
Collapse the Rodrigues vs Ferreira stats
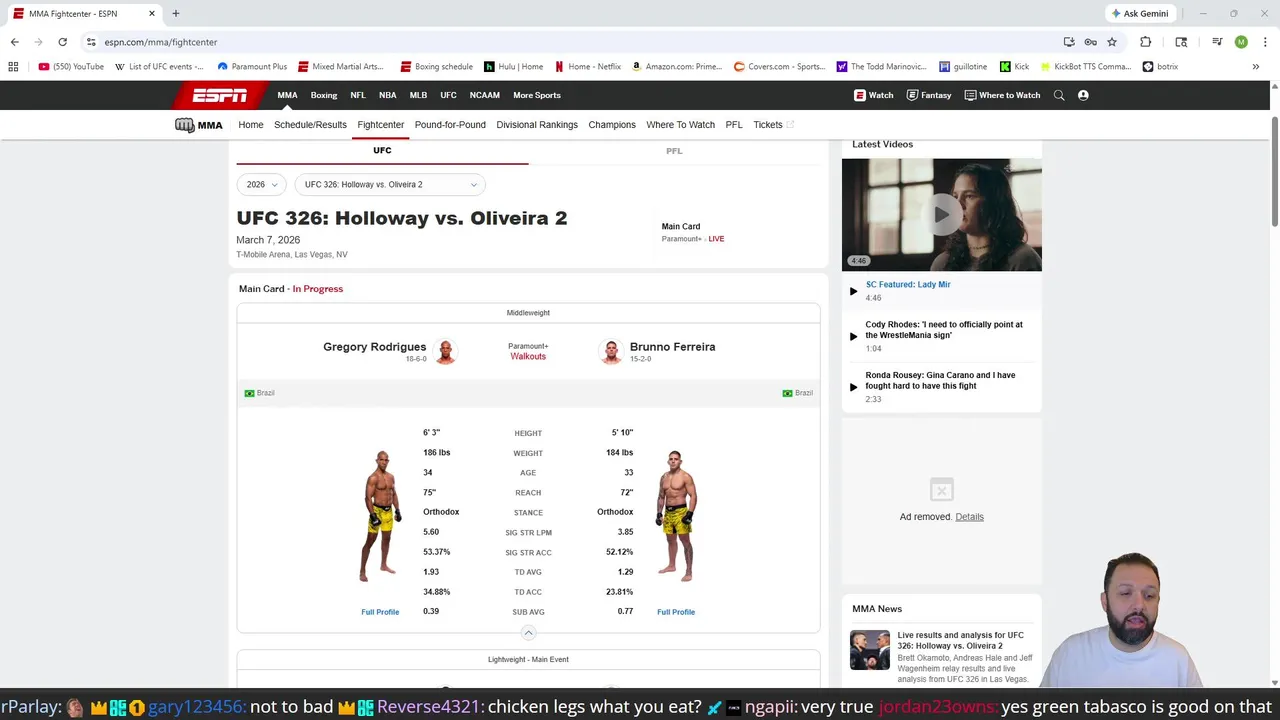528,632
